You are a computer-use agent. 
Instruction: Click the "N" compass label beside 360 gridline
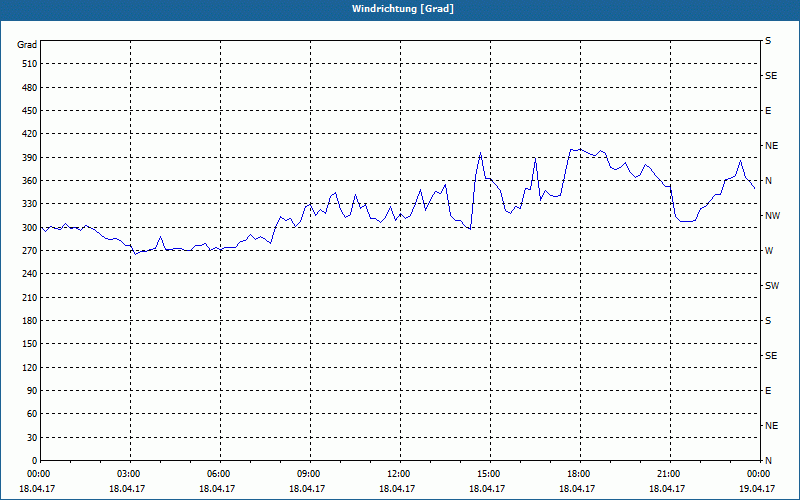[769, 181]
